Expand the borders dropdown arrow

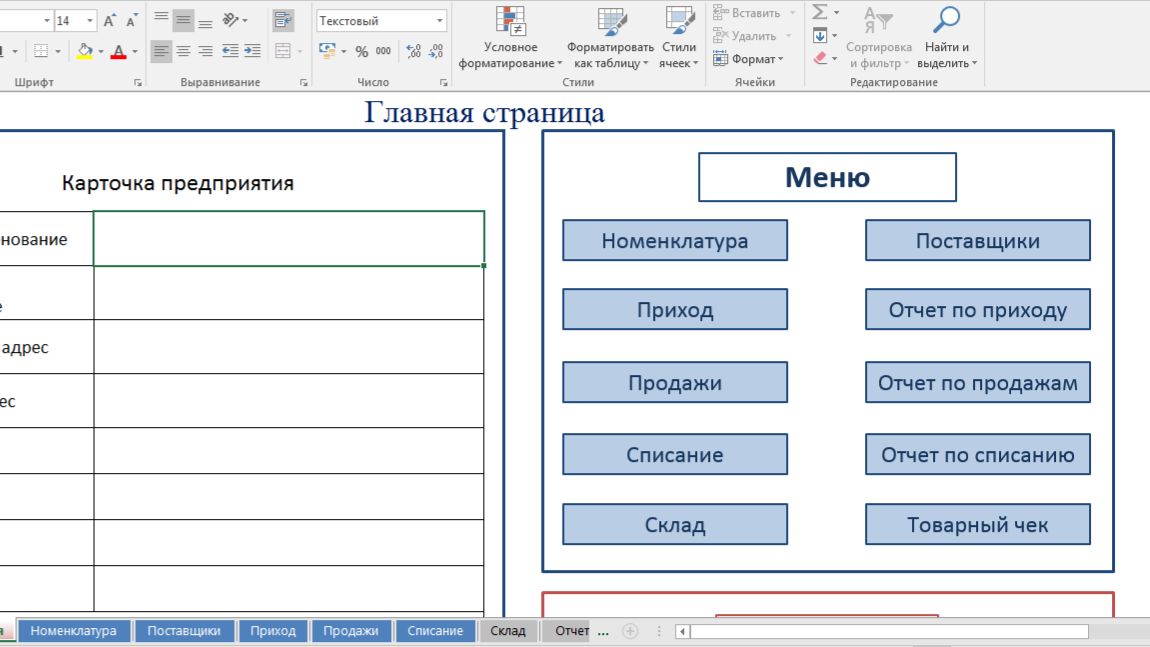(57, 51)
